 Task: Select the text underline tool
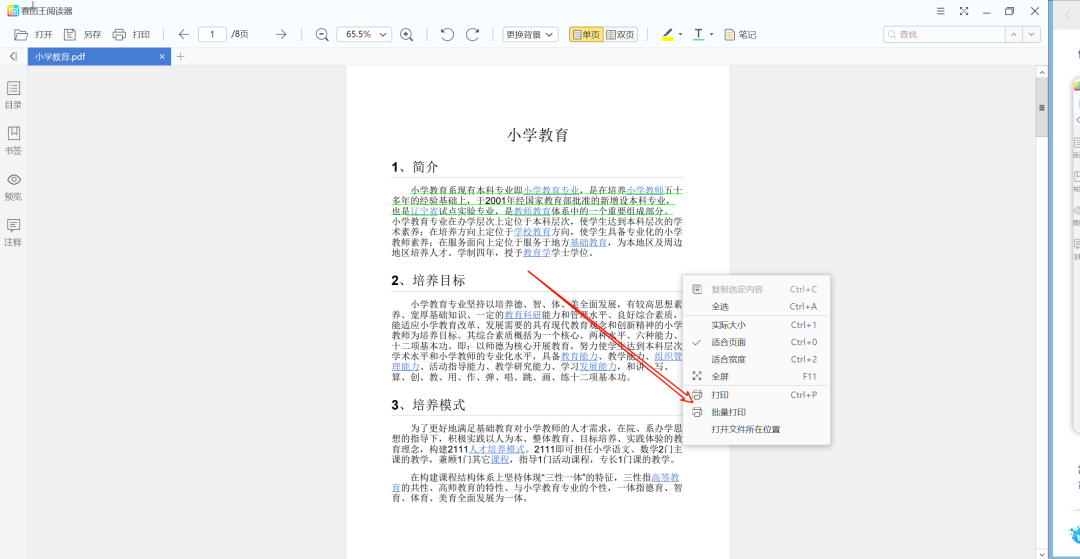tap(698, 34)
